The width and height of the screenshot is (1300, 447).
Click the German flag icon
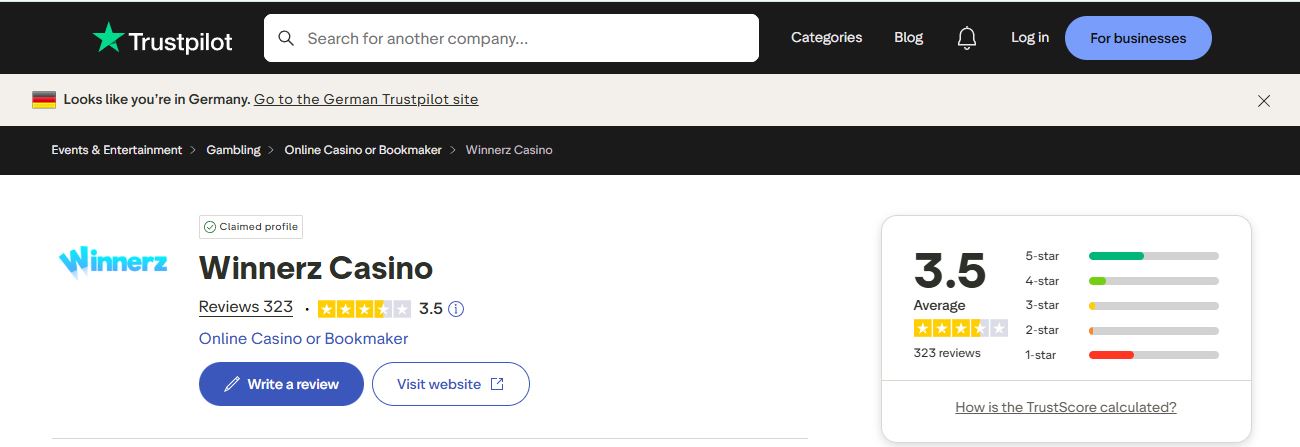44,100
